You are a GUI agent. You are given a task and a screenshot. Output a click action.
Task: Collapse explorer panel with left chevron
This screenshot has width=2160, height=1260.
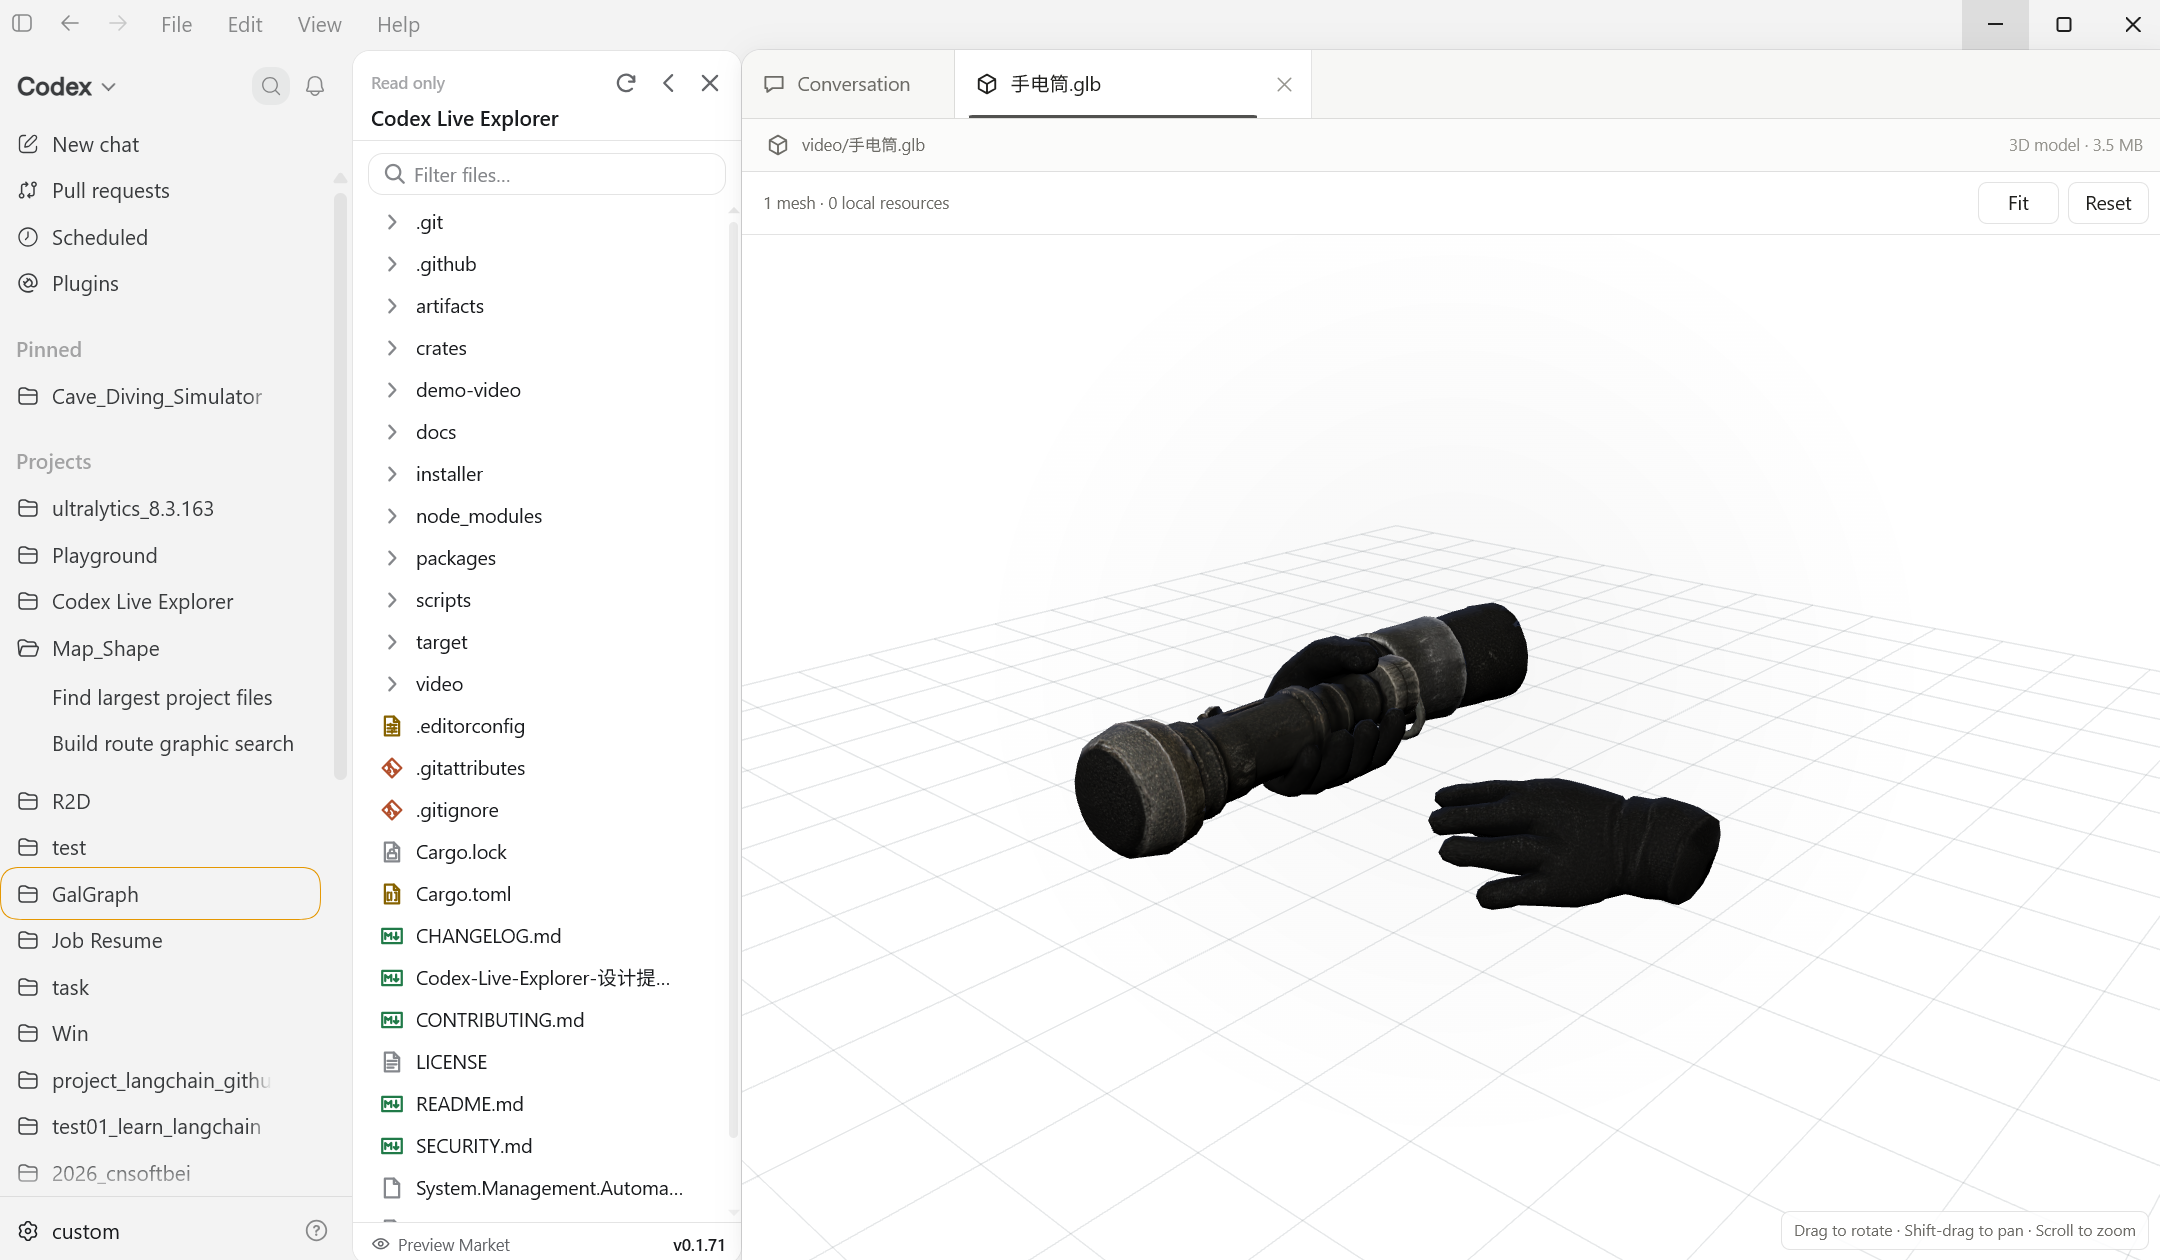669,83
